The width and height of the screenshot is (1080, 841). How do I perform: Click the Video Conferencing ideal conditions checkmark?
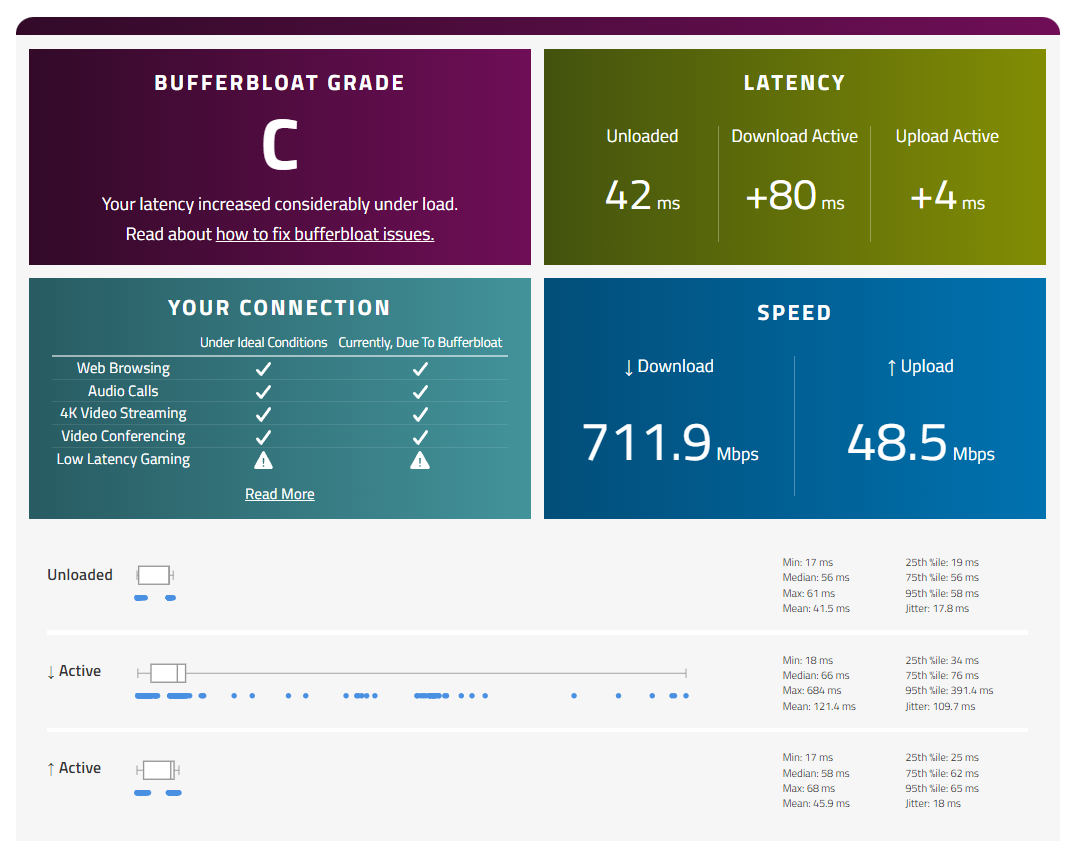click(x=263, y=437)
